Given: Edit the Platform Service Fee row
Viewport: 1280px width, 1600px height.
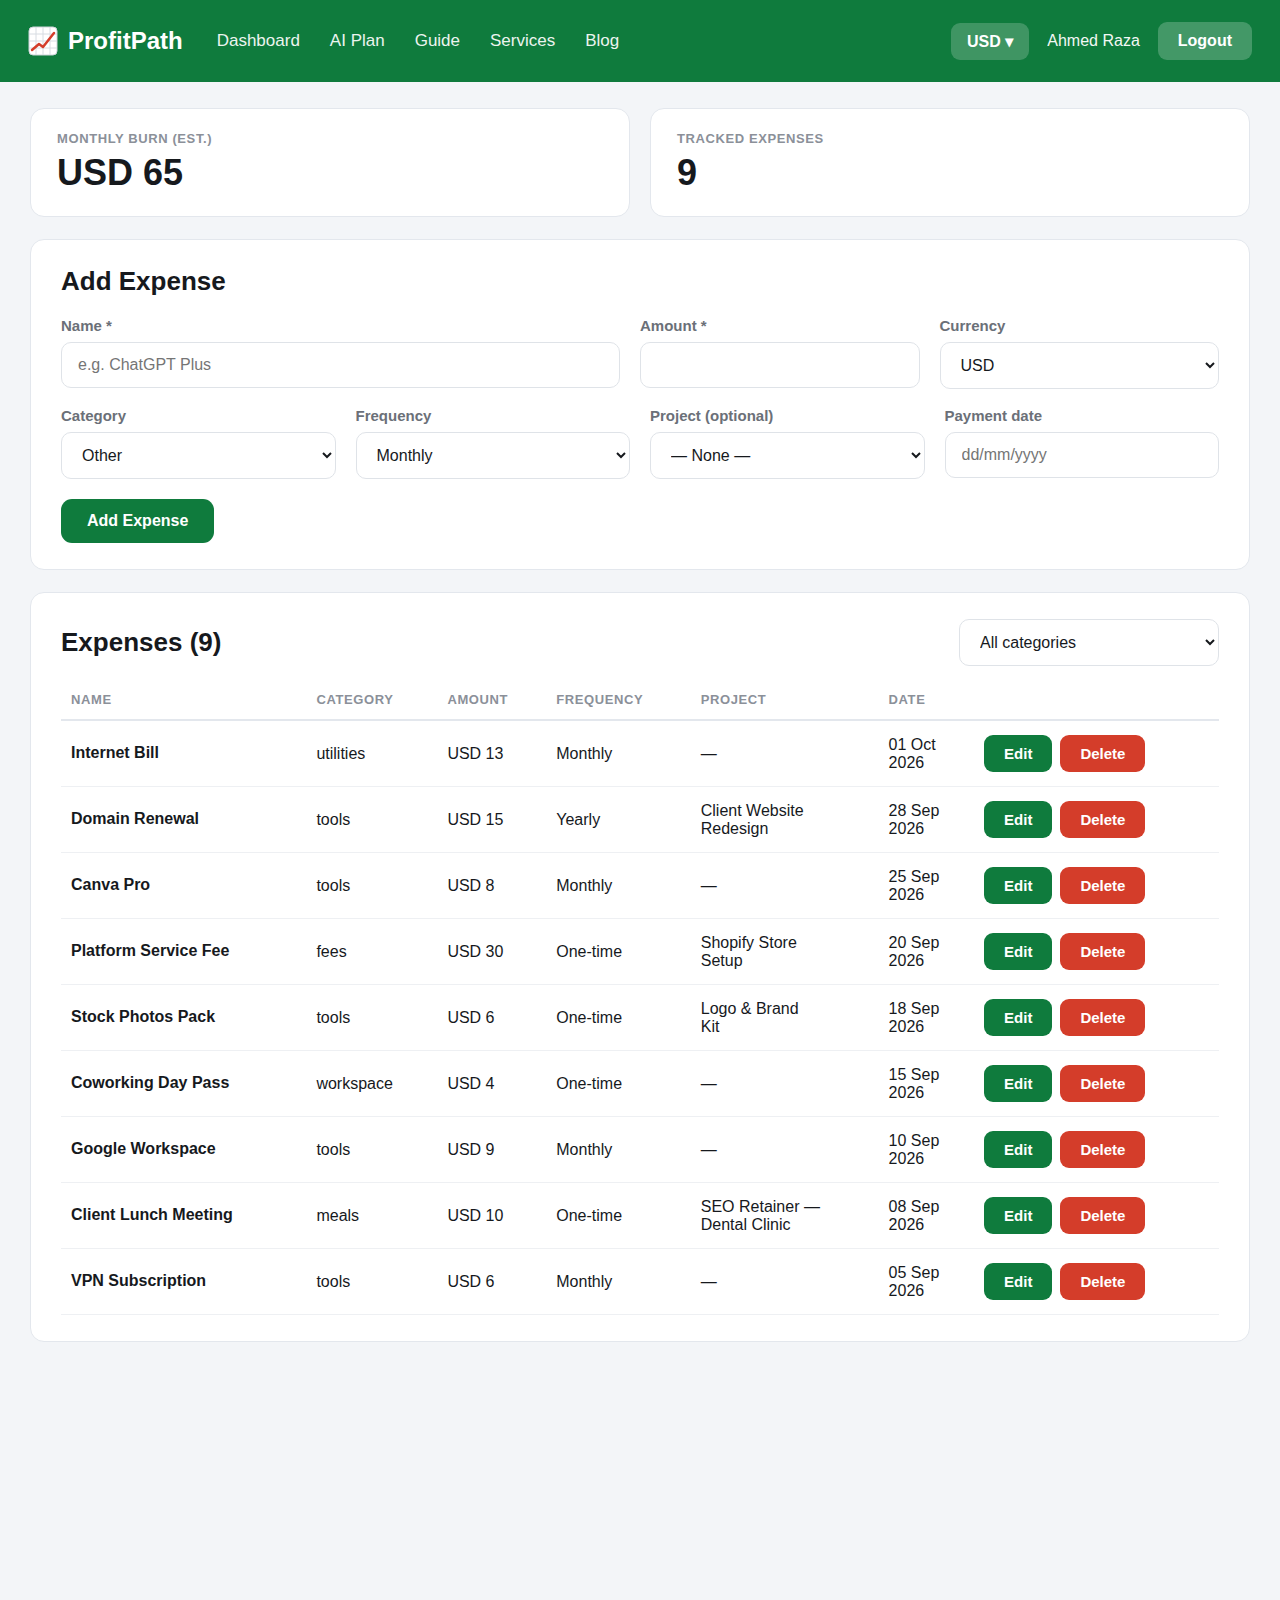Looking at the screenshot, I should 1018,952.
